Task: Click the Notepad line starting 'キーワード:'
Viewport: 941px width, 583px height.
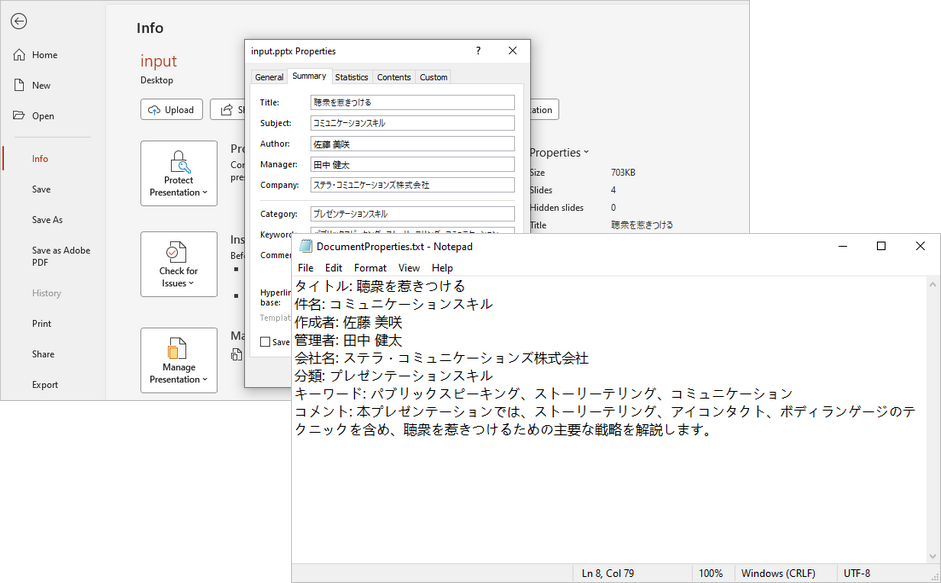Action: coord(544,394)
